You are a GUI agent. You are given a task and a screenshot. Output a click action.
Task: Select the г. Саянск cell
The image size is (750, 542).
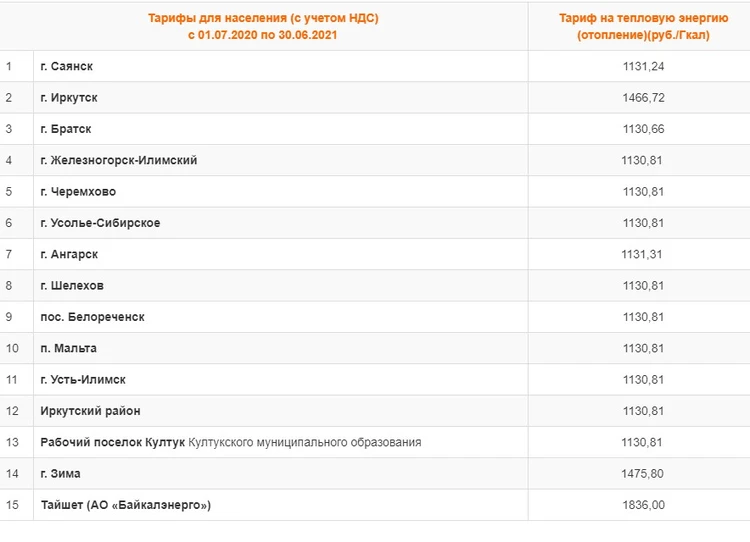click(x=67, y=66)
